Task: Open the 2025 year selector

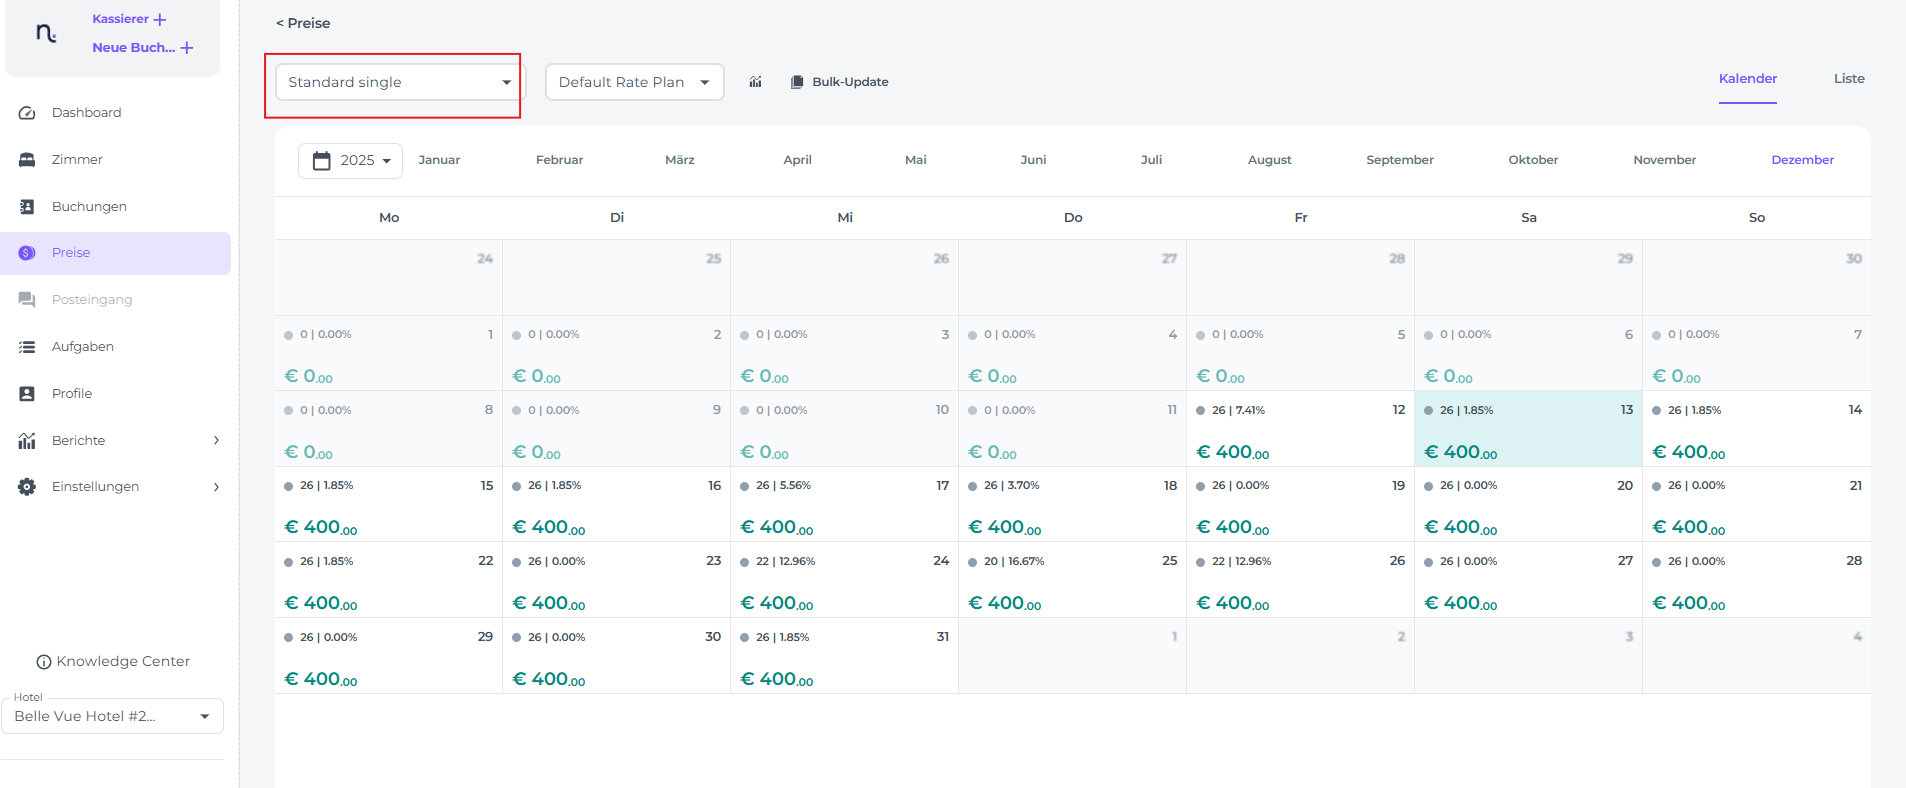Action: [x=350, y=161]
